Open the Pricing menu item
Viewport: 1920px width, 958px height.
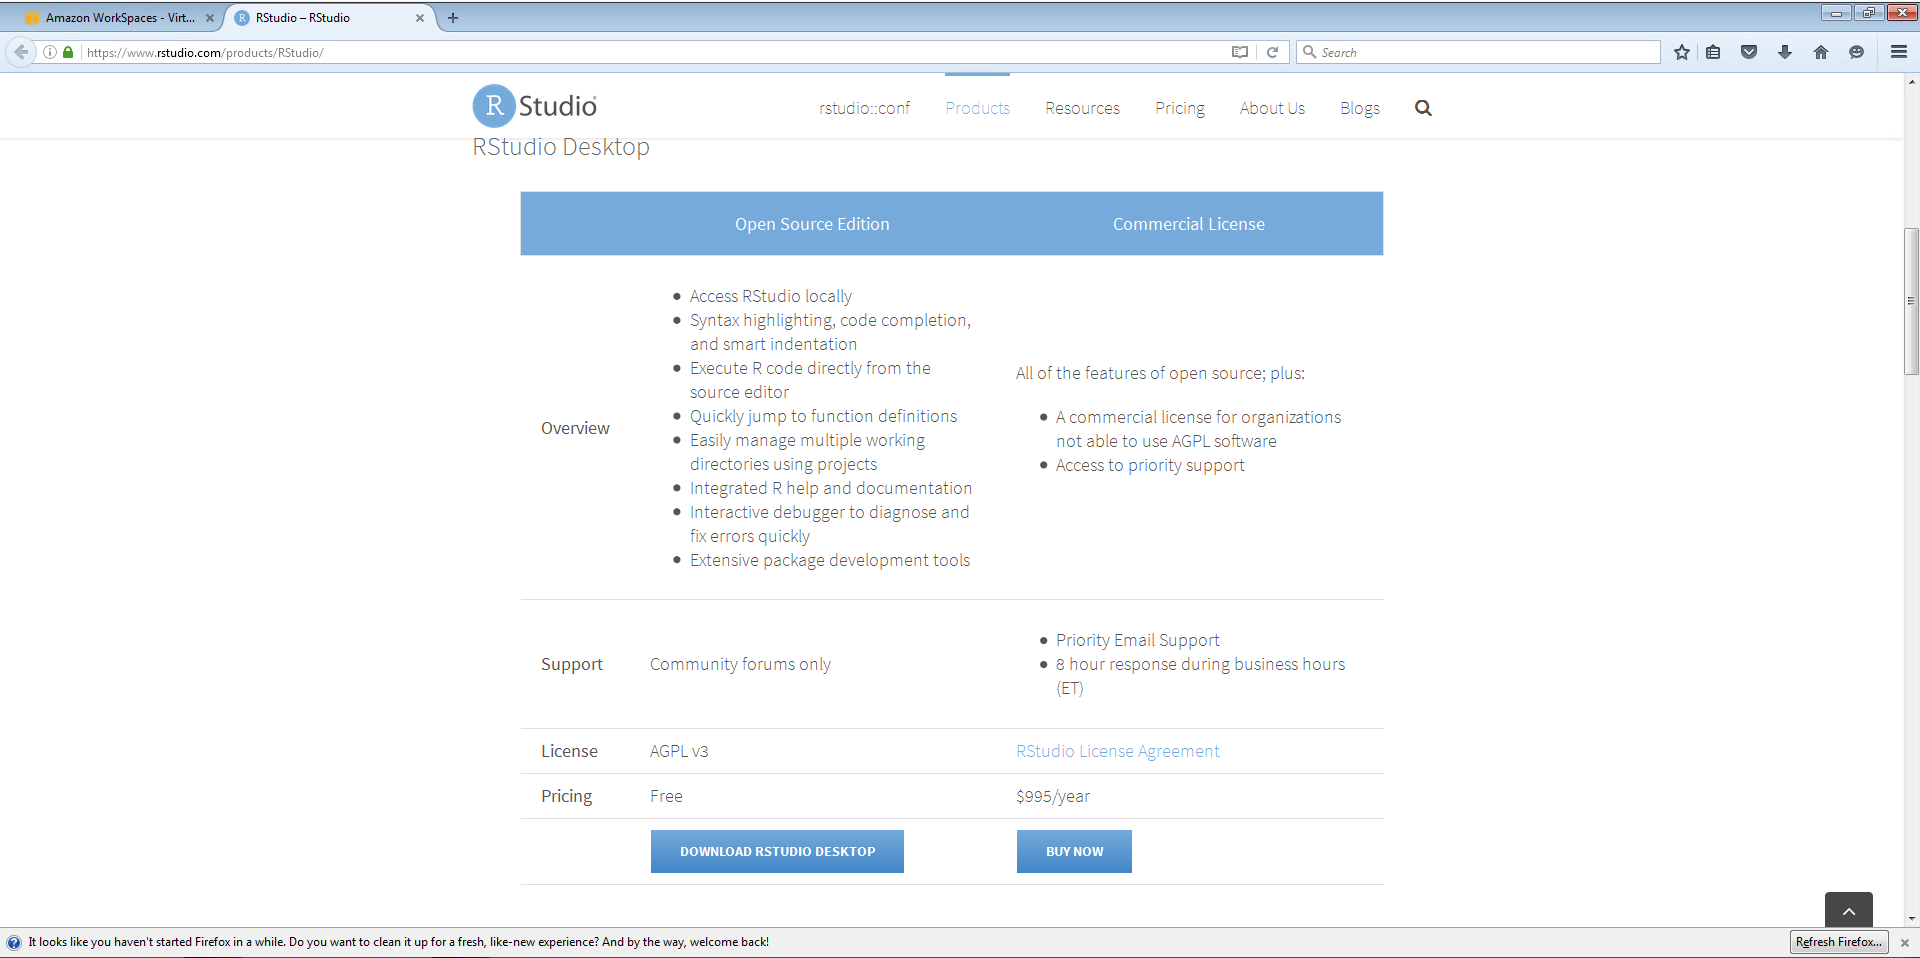tap(1180, 108)
